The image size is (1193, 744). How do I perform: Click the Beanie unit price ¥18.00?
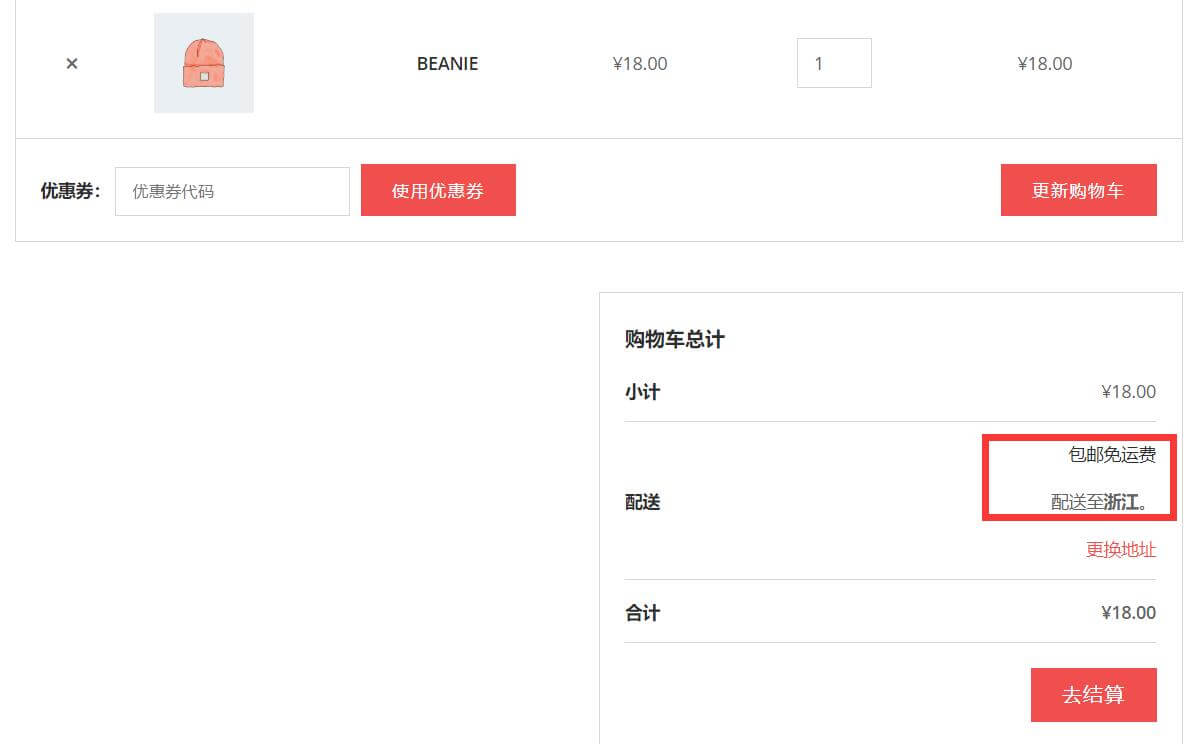640,64
